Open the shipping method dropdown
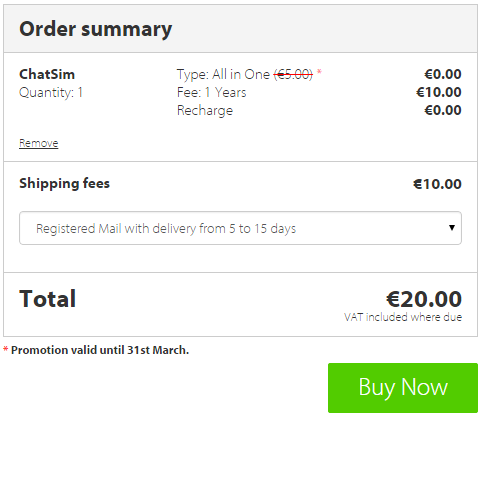Screen dimensions: 500x479 tap(240, 228)
